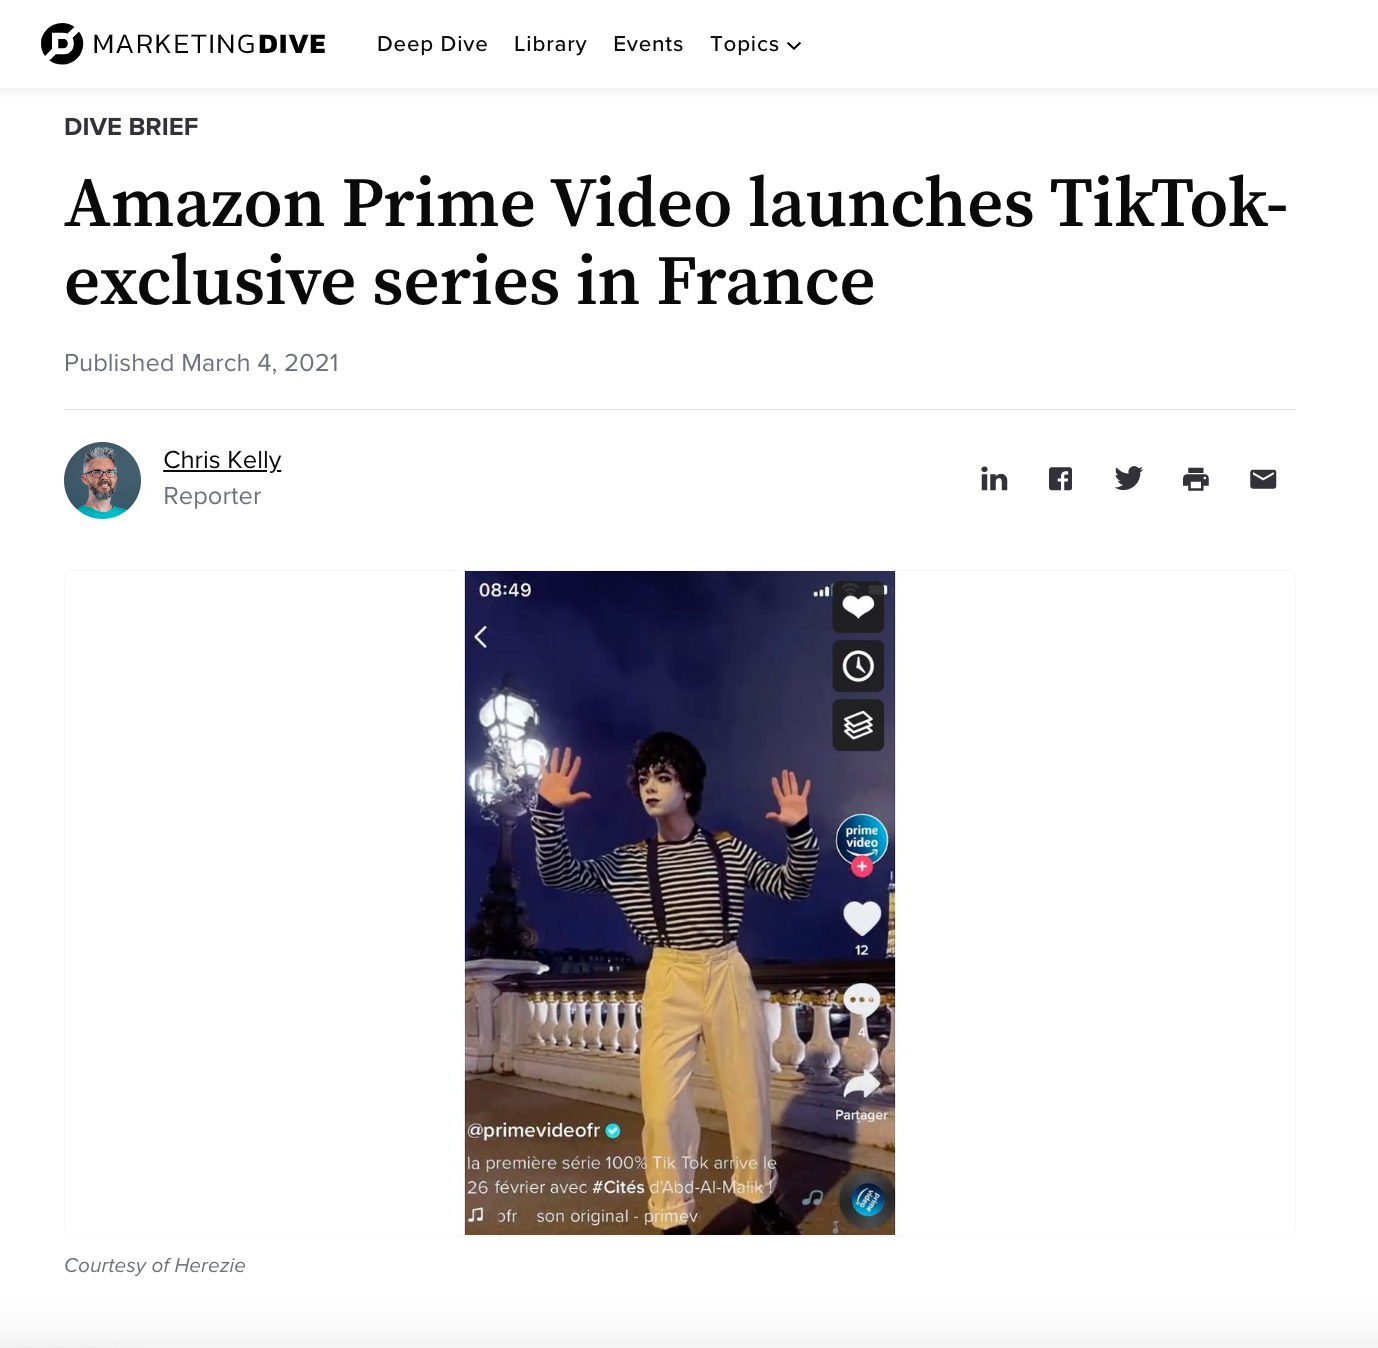Expand the Topics dropdown menu
Screen dimensions: 1378x1348
[756, 44]
